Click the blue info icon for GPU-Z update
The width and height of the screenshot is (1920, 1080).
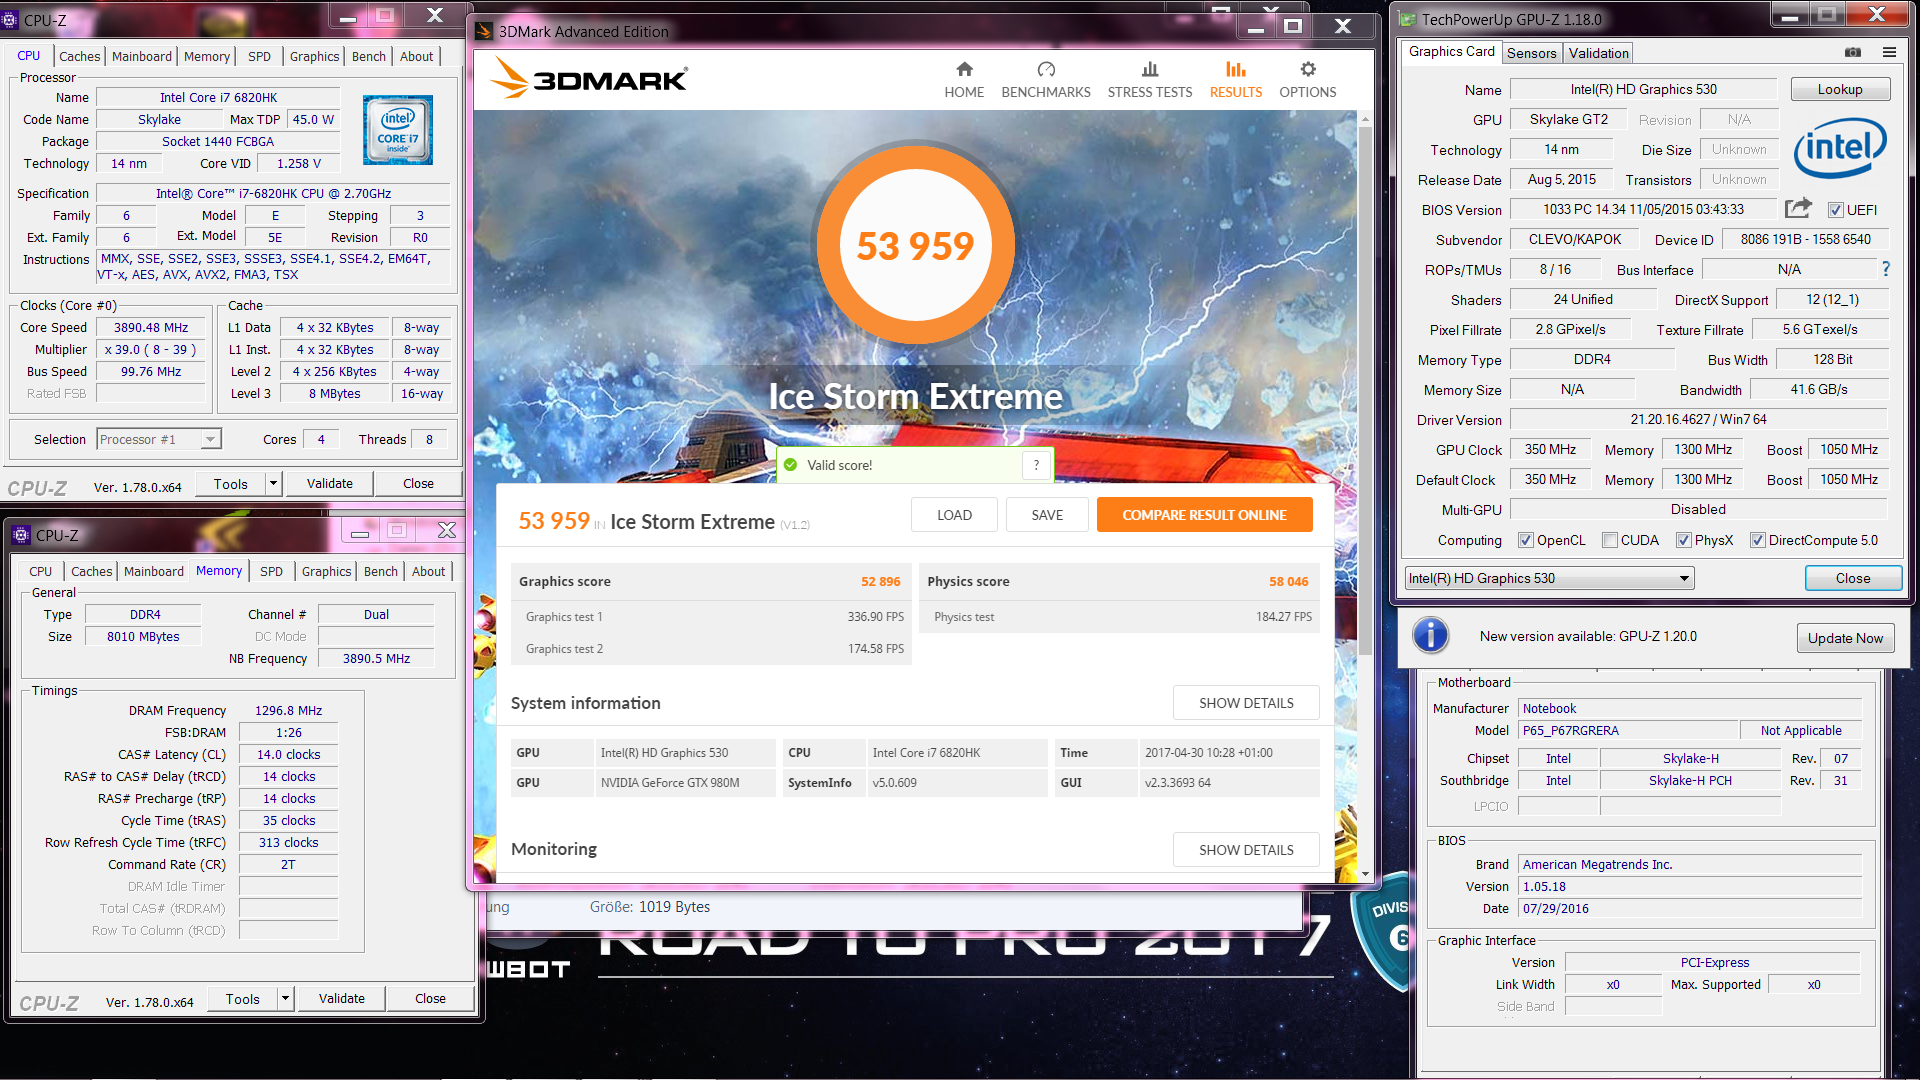[x=1431, y=636]
